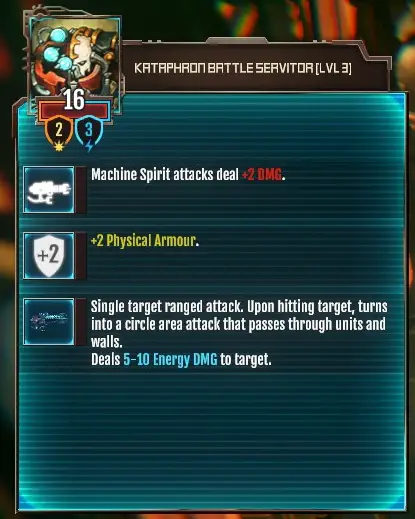The image size is (415, 519).
Task: Select the ranged energy attack weapon icon
Action: tap(49, 321)
